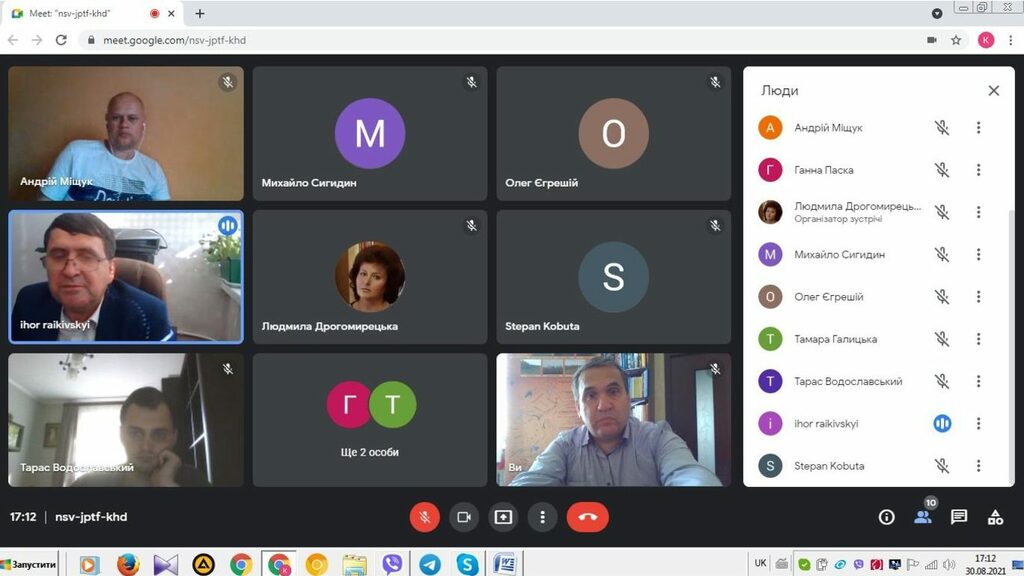Toggle the camera in the call bar

point(464,517)
